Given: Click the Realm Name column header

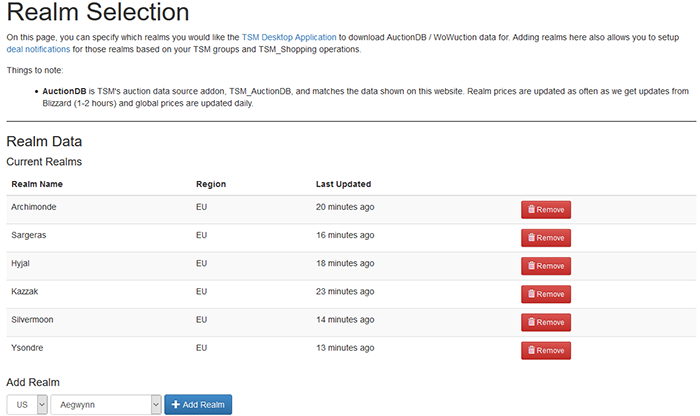Looking at the screenshot, I should (37, 184).
